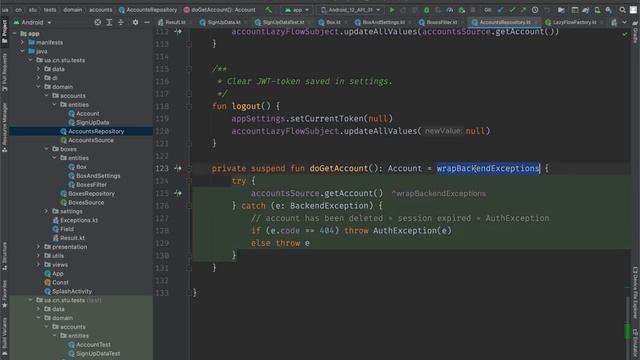Toggle code fold at line 118 logout

[189, 106]
